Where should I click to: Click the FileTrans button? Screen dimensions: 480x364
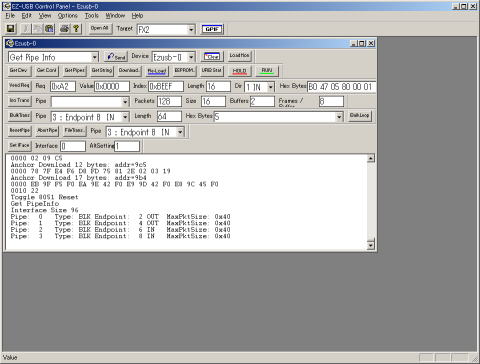[x=75, y=131]
